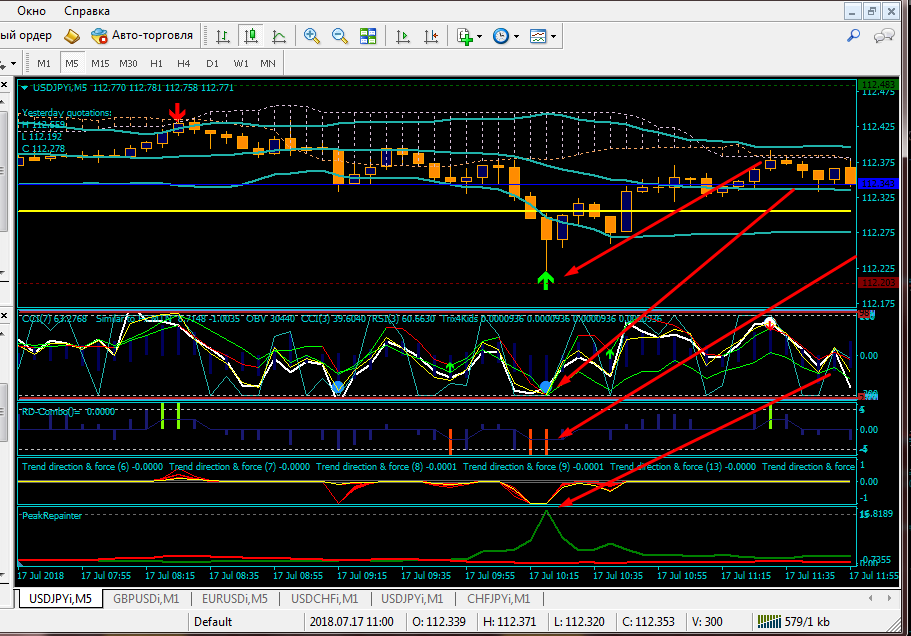Toggle the Авто-торговля auto-trading button
This screenshot has height=636, width=911.
click(x=141, y=35)
